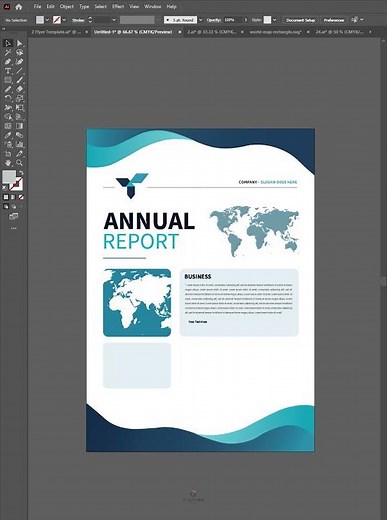Screen dimensions: 387x520
Task: Activate the Artboard tool
Action: [x=8, y=154]
